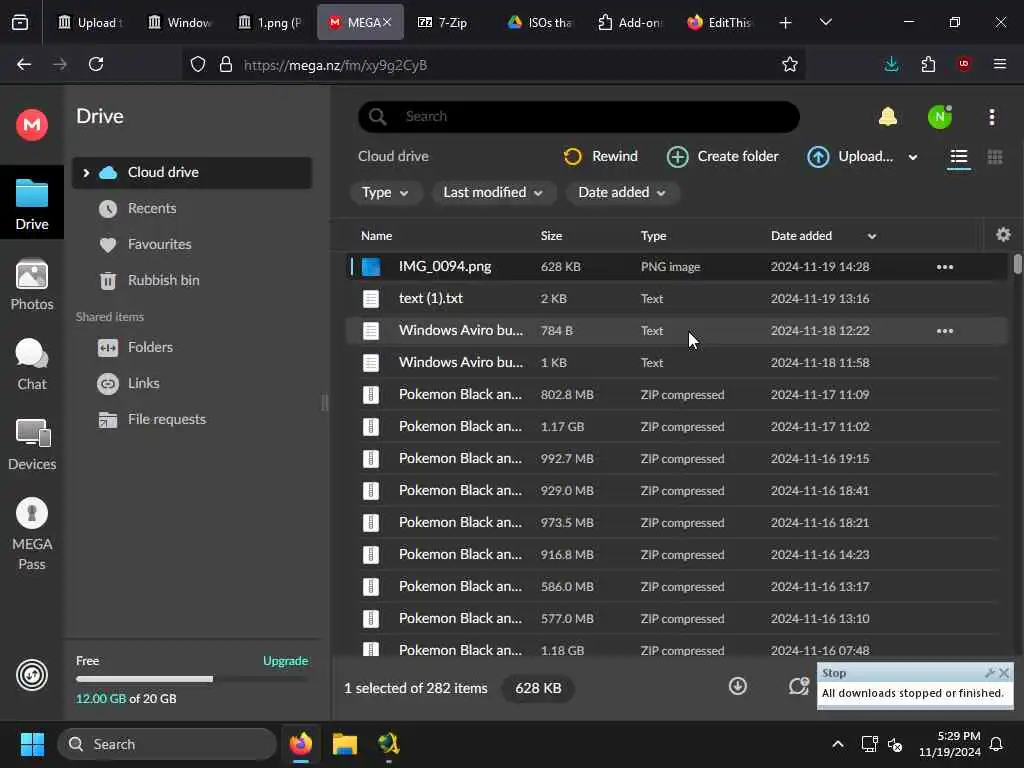Image resolution: width=1024 pixels, height=768 pixels.
Task: Open options for IMG_0094.png row
Action: click(944, 267)
